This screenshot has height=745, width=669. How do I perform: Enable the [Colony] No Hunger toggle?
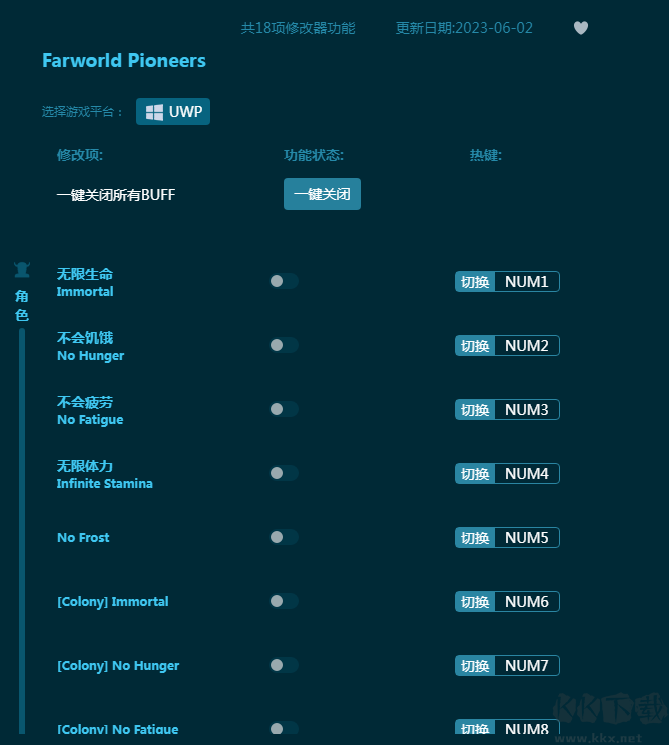[x=284, y=665]
